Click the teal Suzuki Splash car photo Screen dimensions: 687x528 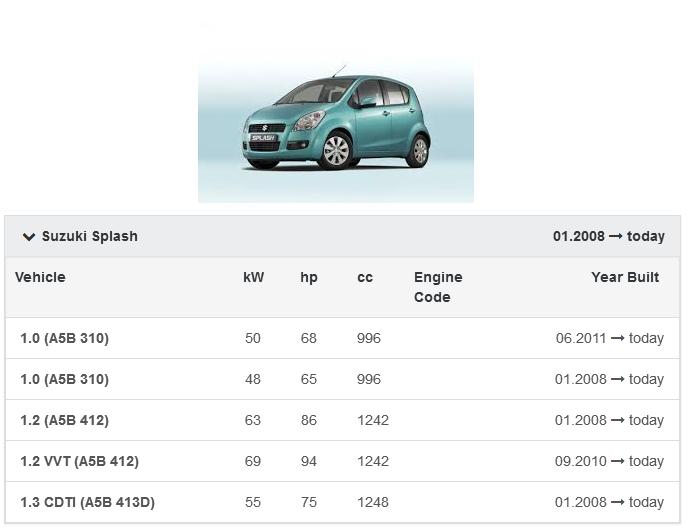(336, 126)
